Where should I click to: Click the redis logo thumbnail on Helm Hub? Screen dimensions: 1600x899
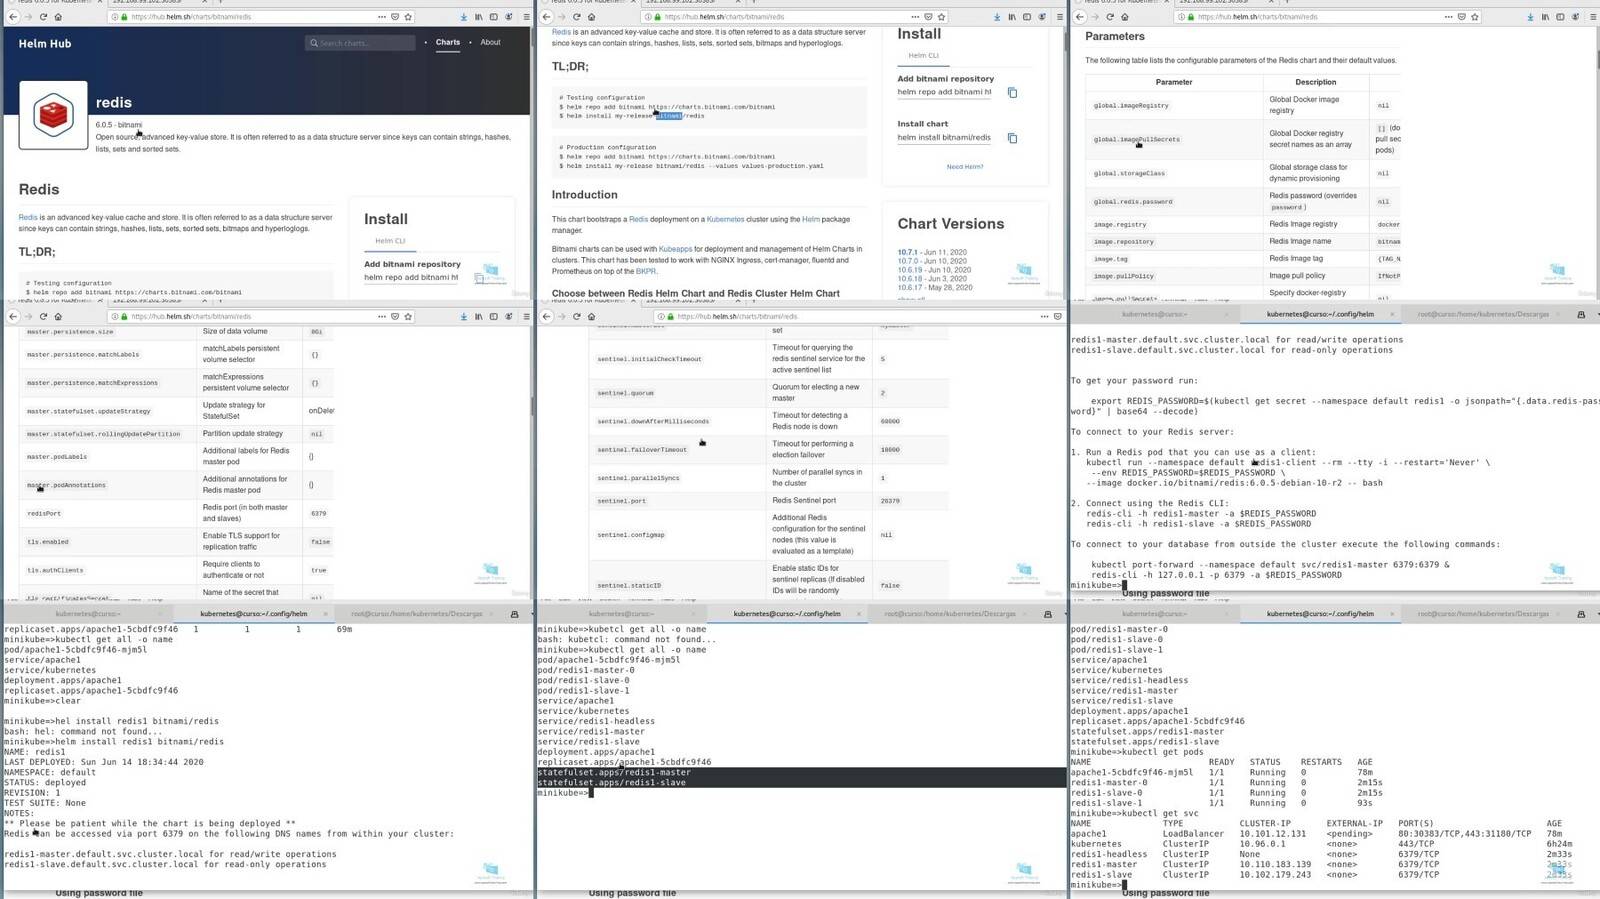click(x=53, y=115)
